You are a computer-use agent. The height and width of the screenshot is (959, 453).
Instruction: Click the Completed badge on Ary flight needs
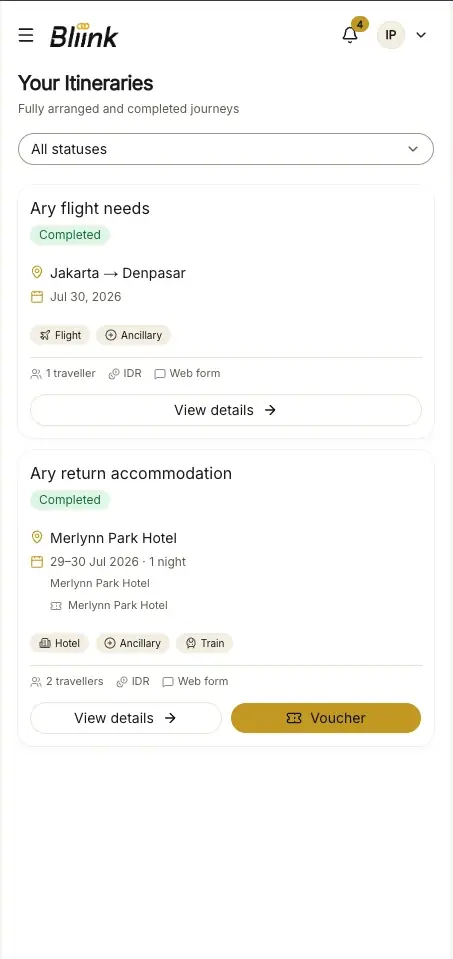click(70, 235)
